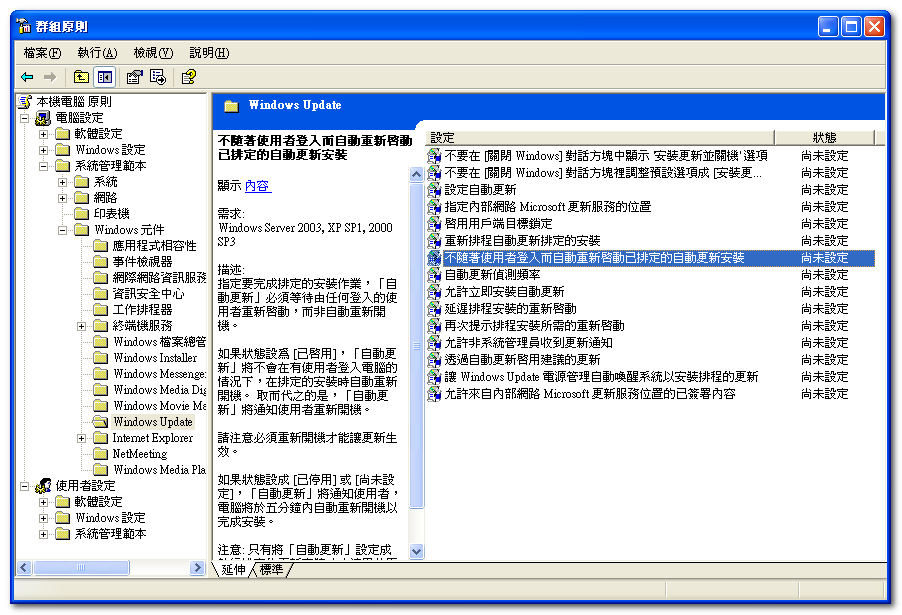This screenshot has width=902, height=615.
Task: Open the 檔案(F) menu
Action: 42,53
